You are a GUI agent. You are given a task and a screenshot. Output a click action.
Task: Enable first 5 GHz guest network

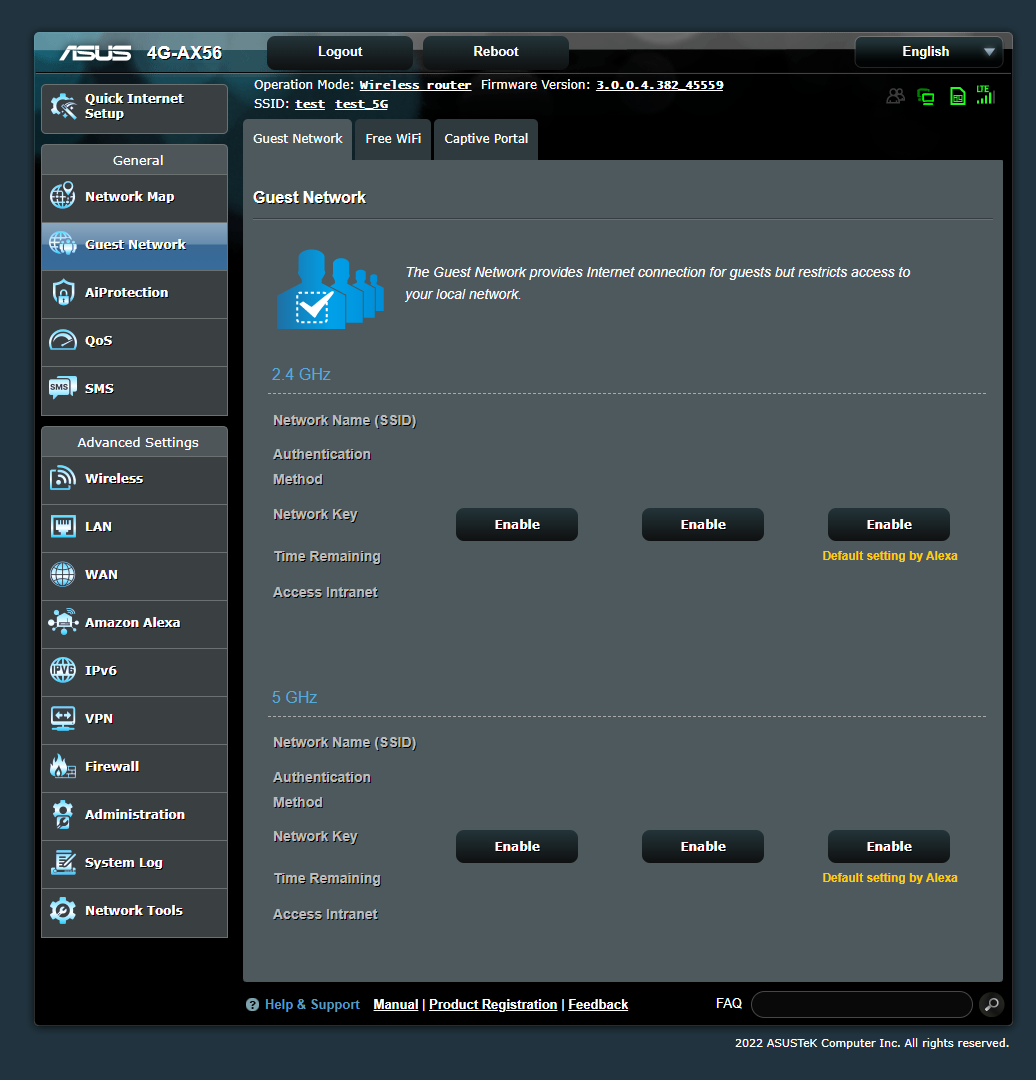pyautogui.click(x=517, y=847)
